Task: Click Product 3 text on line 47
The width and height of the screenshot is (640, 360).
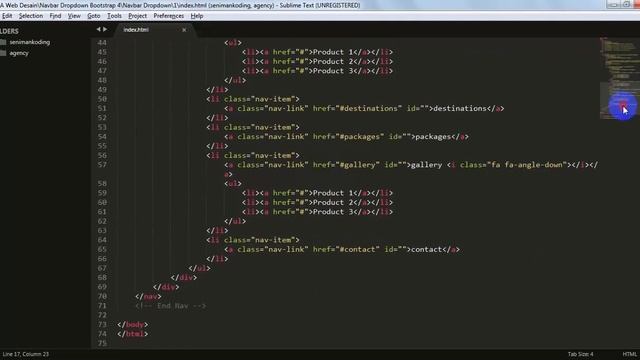Action: click(333, 71)
